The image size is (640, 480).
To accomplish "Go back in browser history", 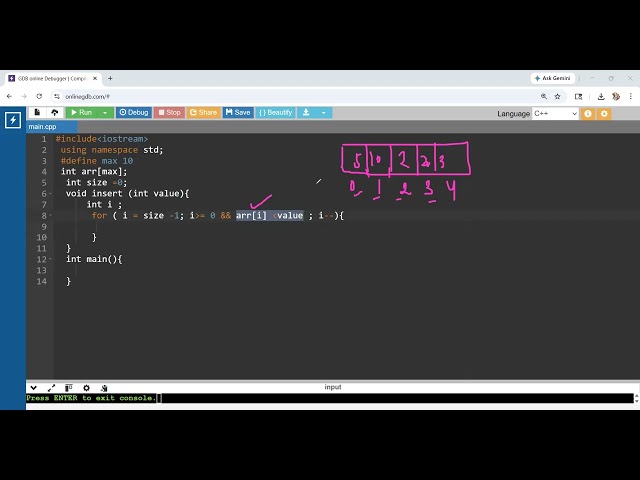I will coord(9,97).
